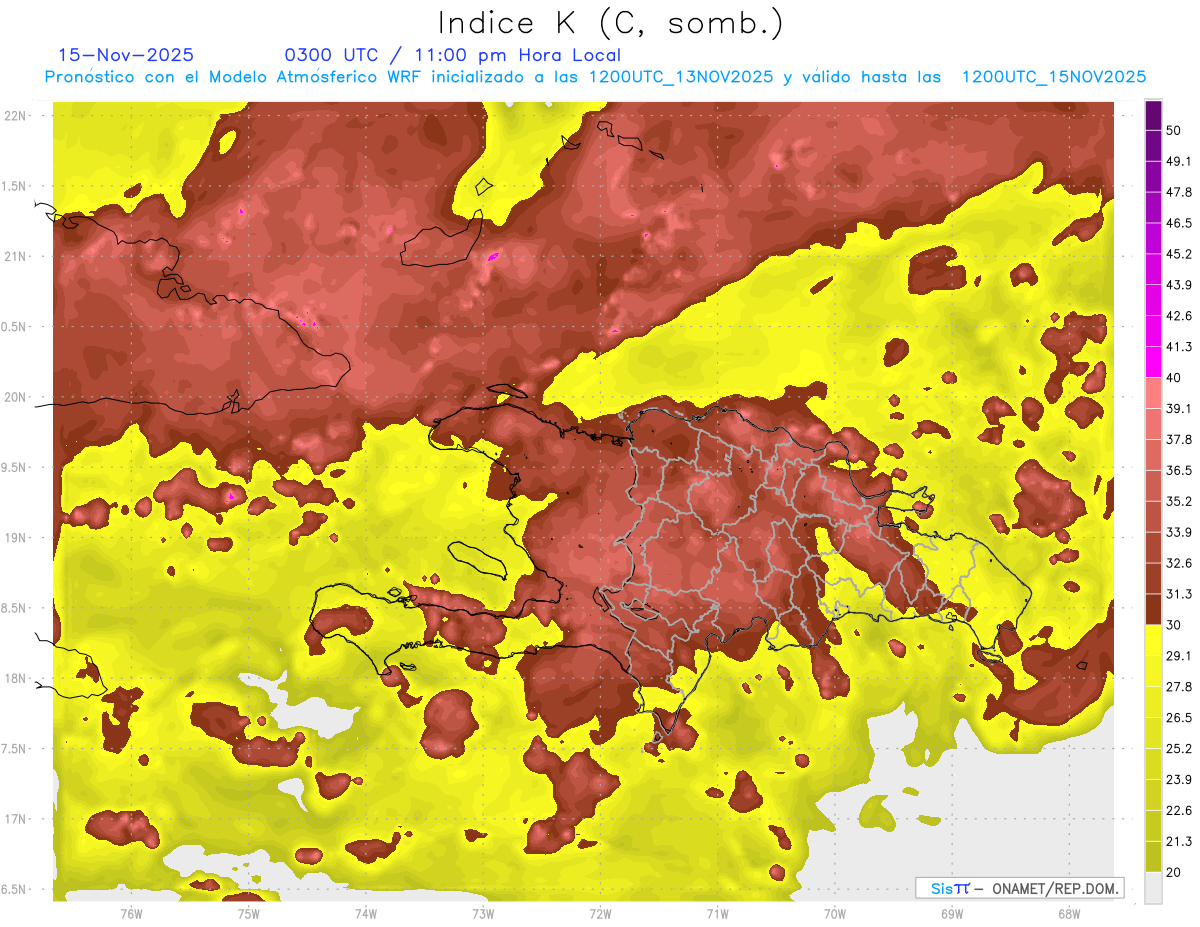The width and height of the screenshot is (1200, 927).
Task: Click the '43.9' color scale value
Action: tap(1179, 285)
